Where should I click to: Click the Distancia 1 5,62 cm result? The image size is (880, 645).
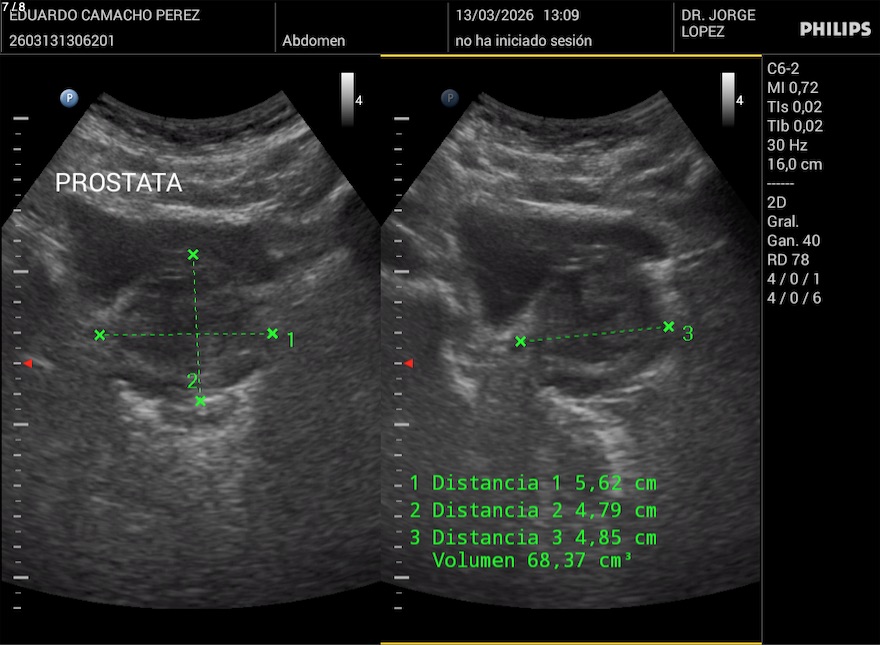click(532, 483)
